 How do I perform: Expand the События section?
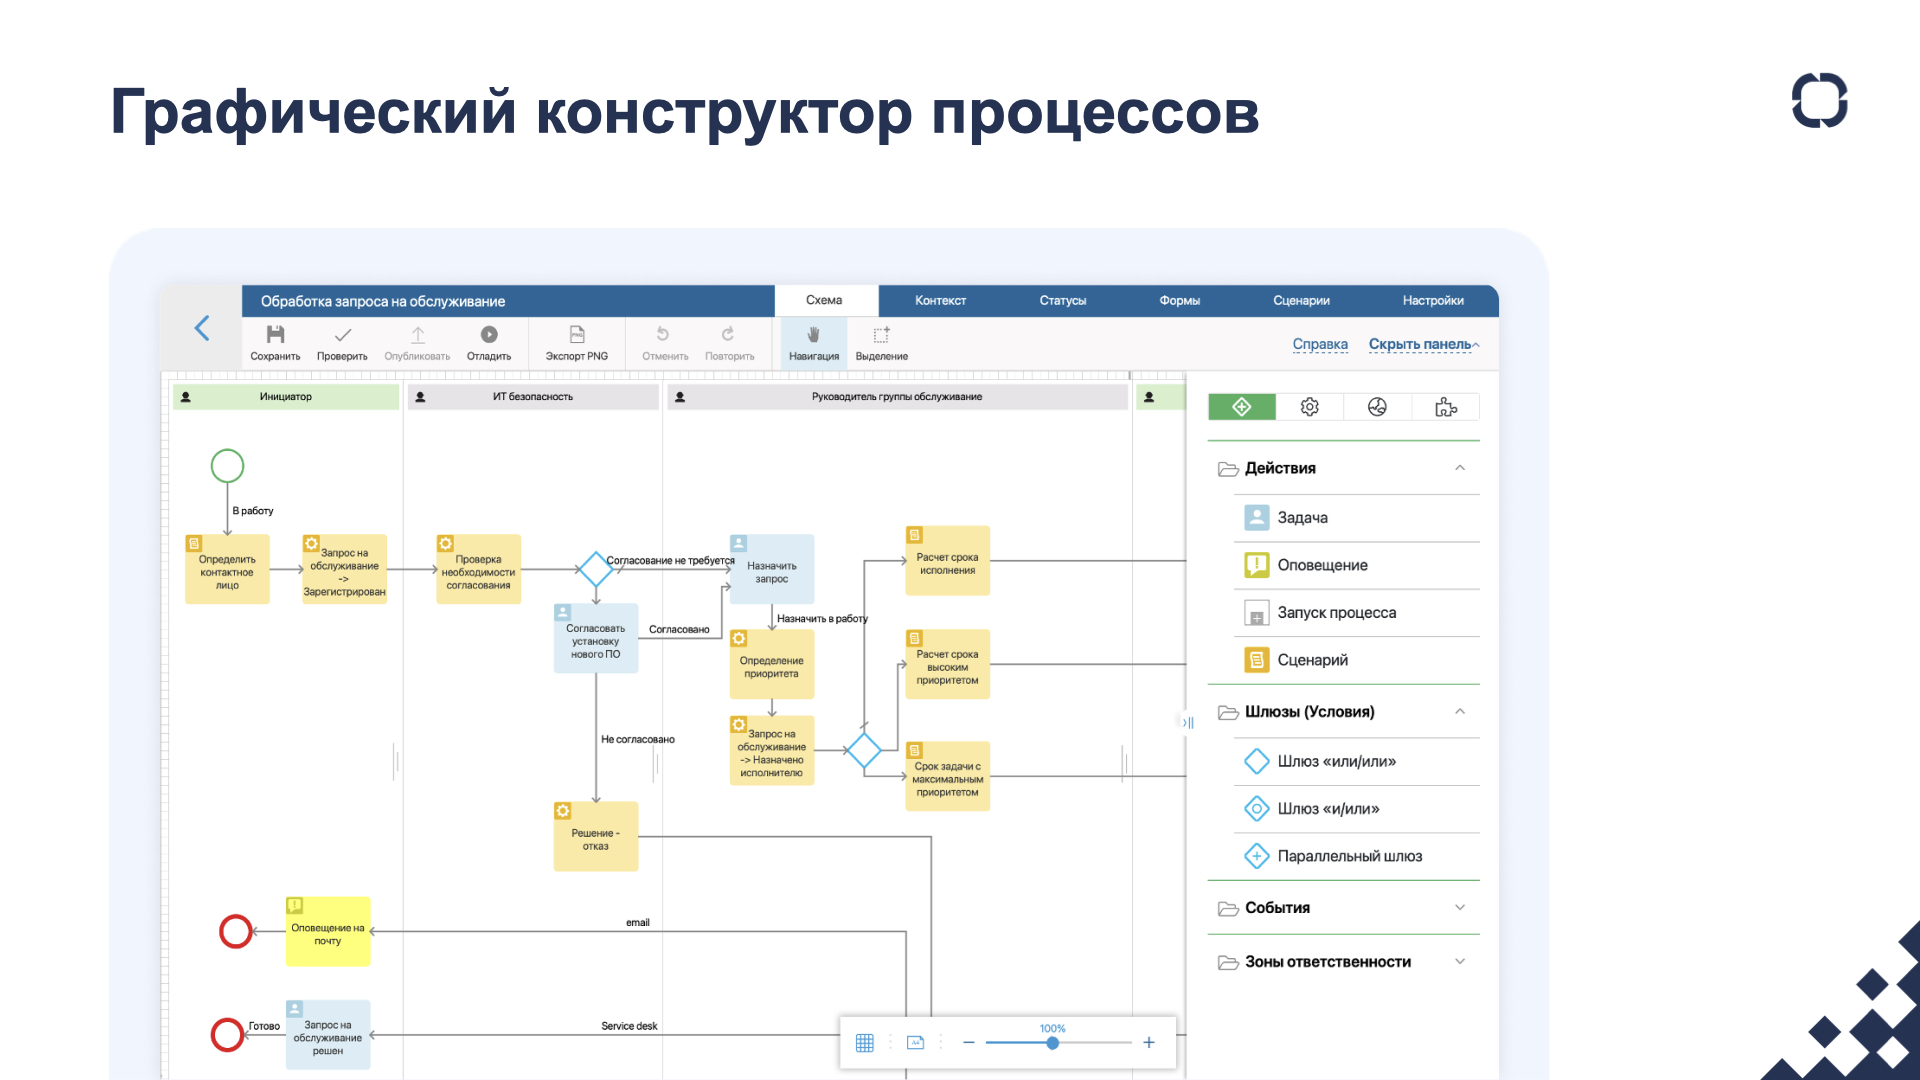1459,908
